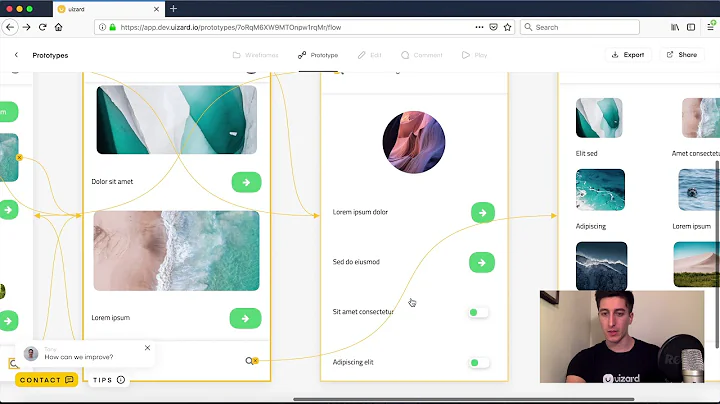The width and height of the screenshot is (720, 404).
Task: Click the browser Search field
Action: click(x=580, y=27)
